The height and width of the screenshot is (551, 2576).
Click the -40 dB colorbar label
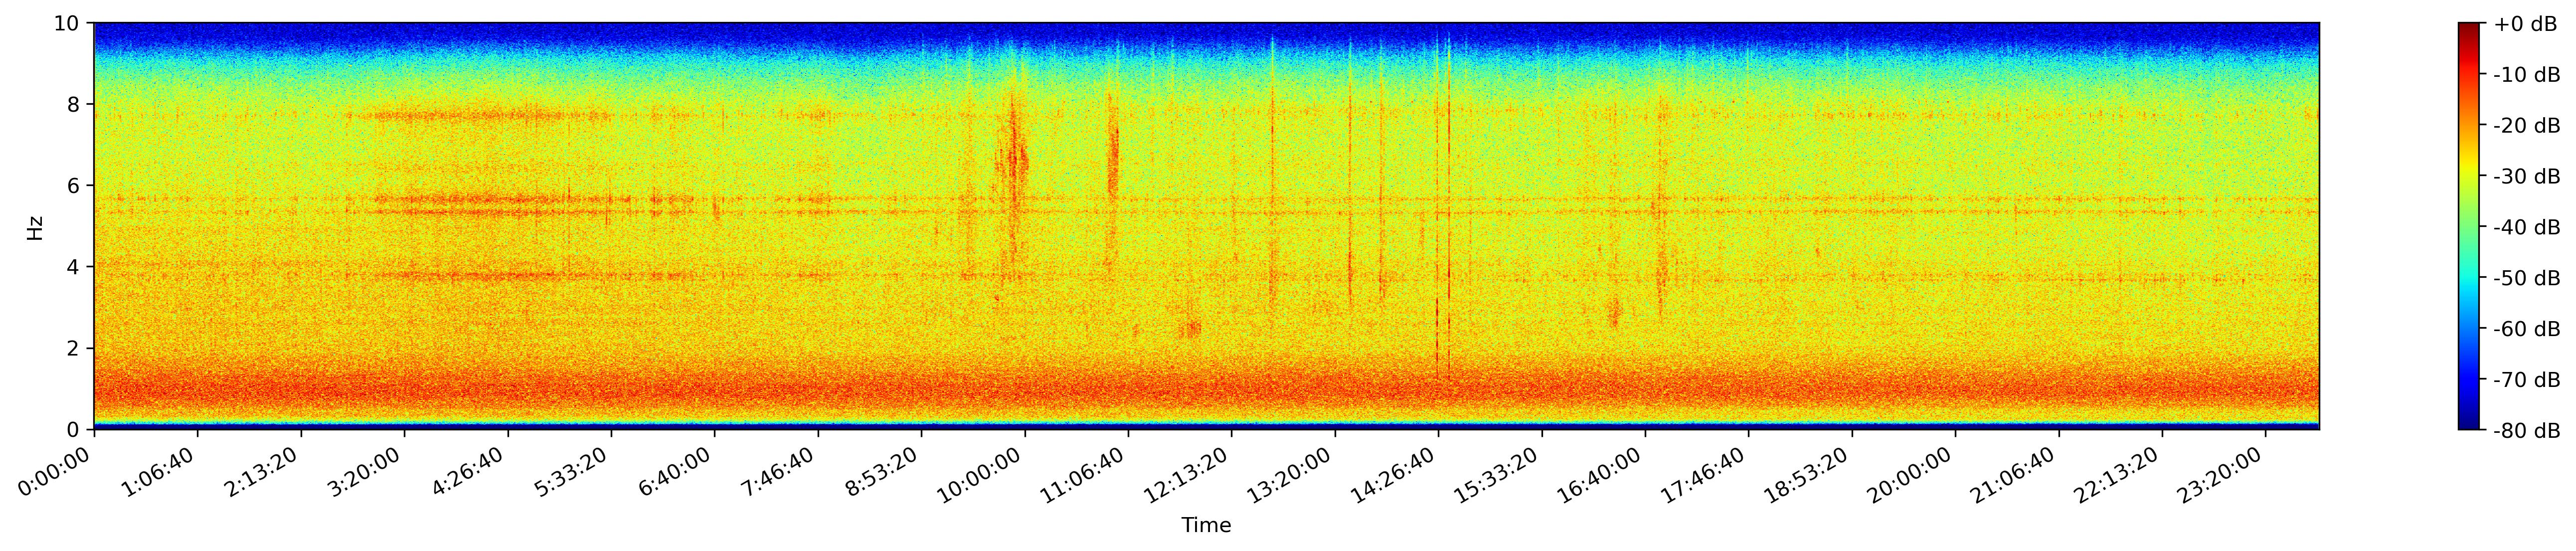tap(2527, 227)
